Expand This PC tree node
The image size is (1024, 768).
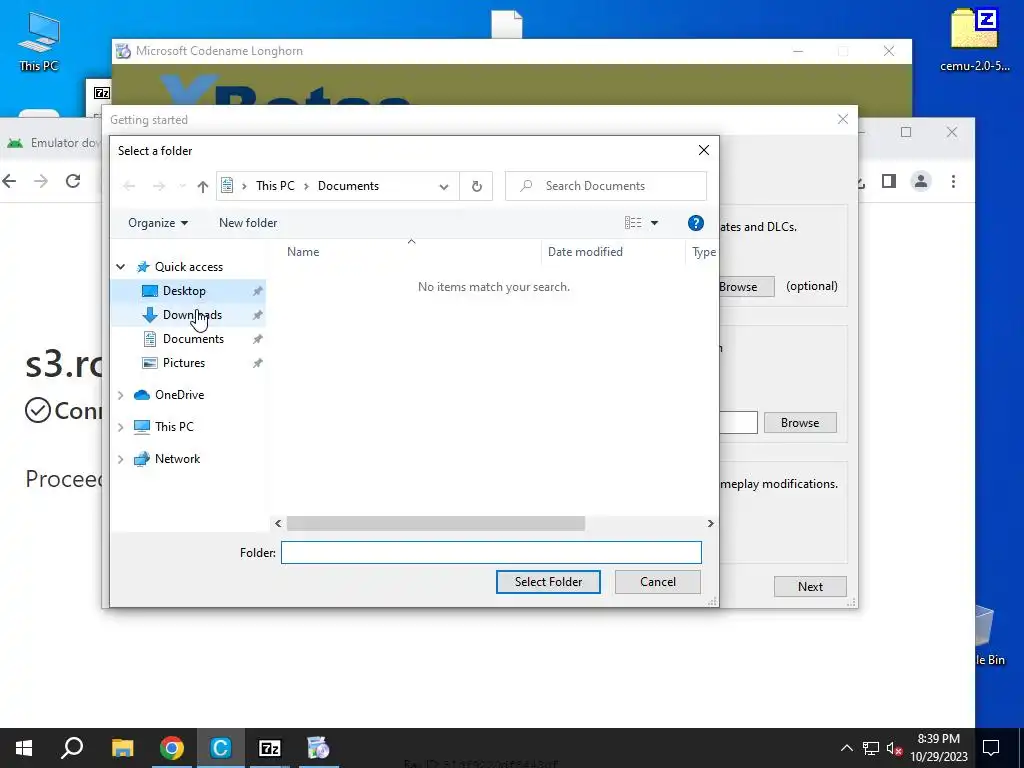tap(121, 427)
